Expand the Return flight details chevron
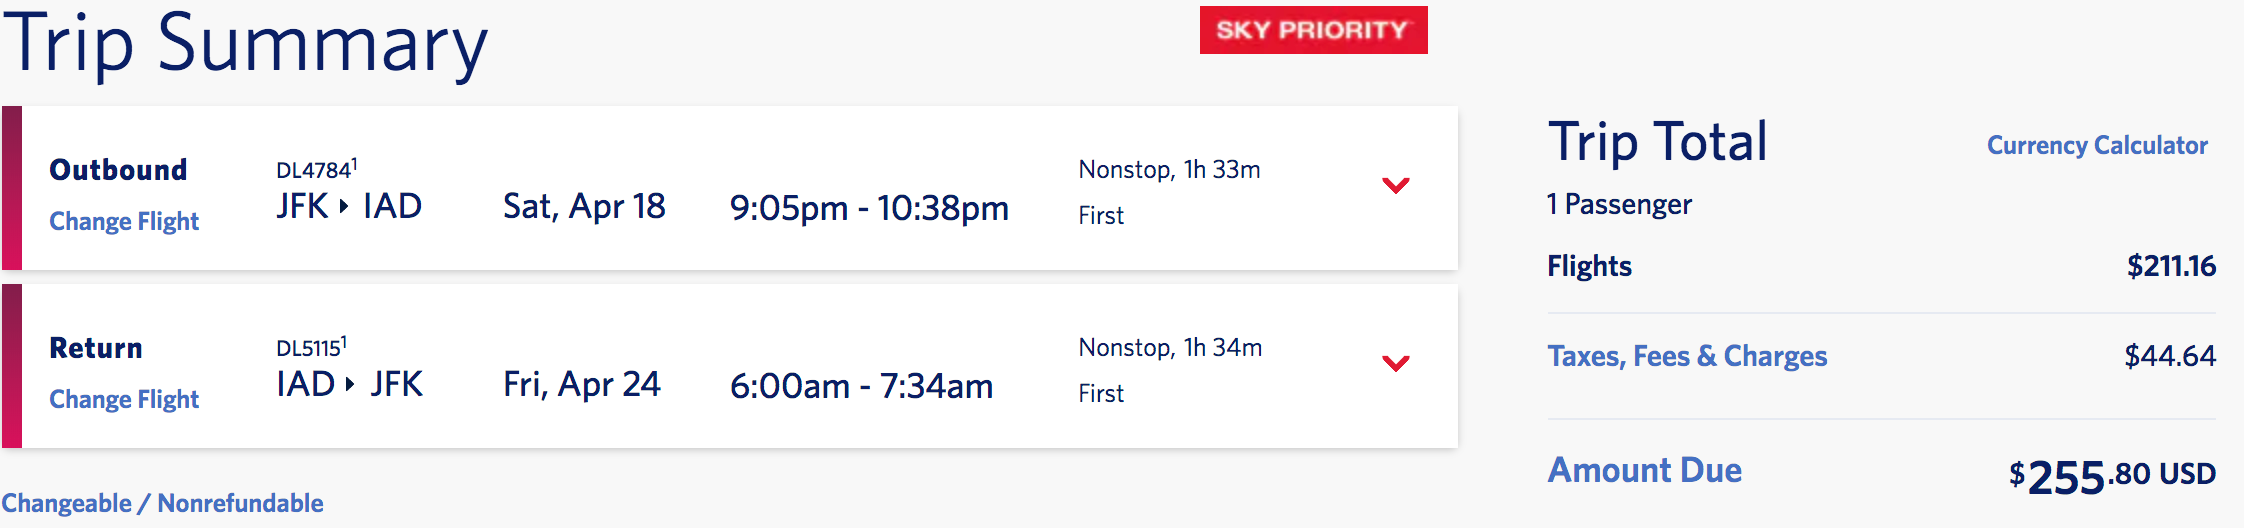Viewport: 2244px width, 528px height. (1395, 363)
